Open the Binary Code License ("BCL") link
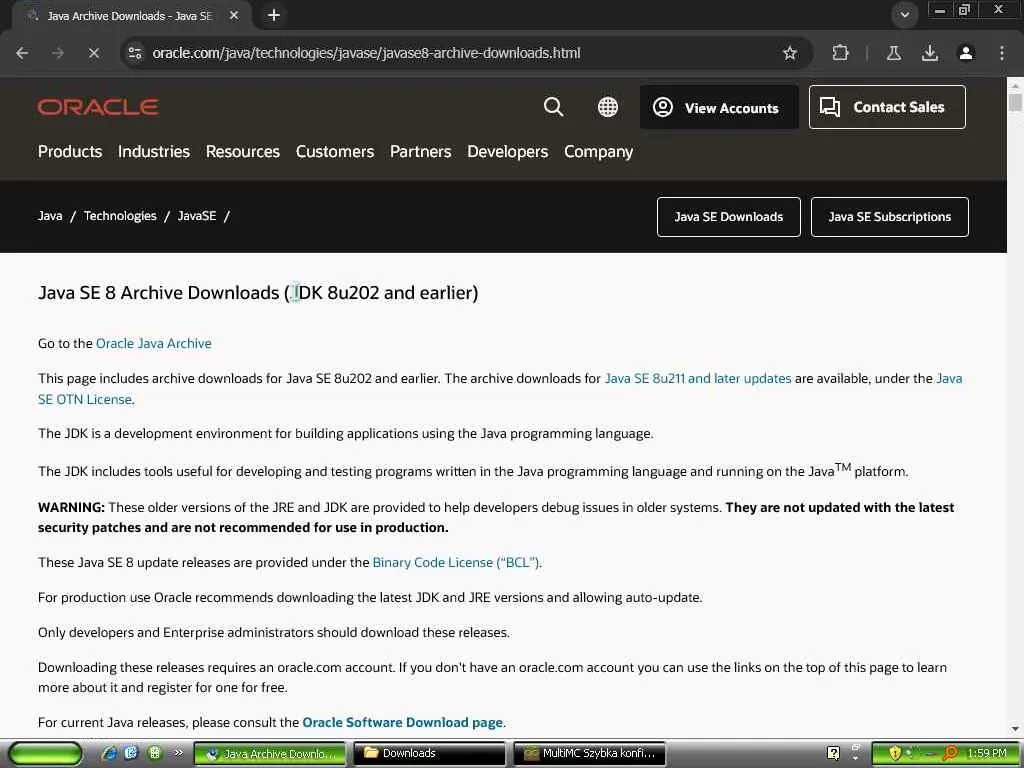The width and height of the screenshot is (1024, 768). tap(456, 562)
